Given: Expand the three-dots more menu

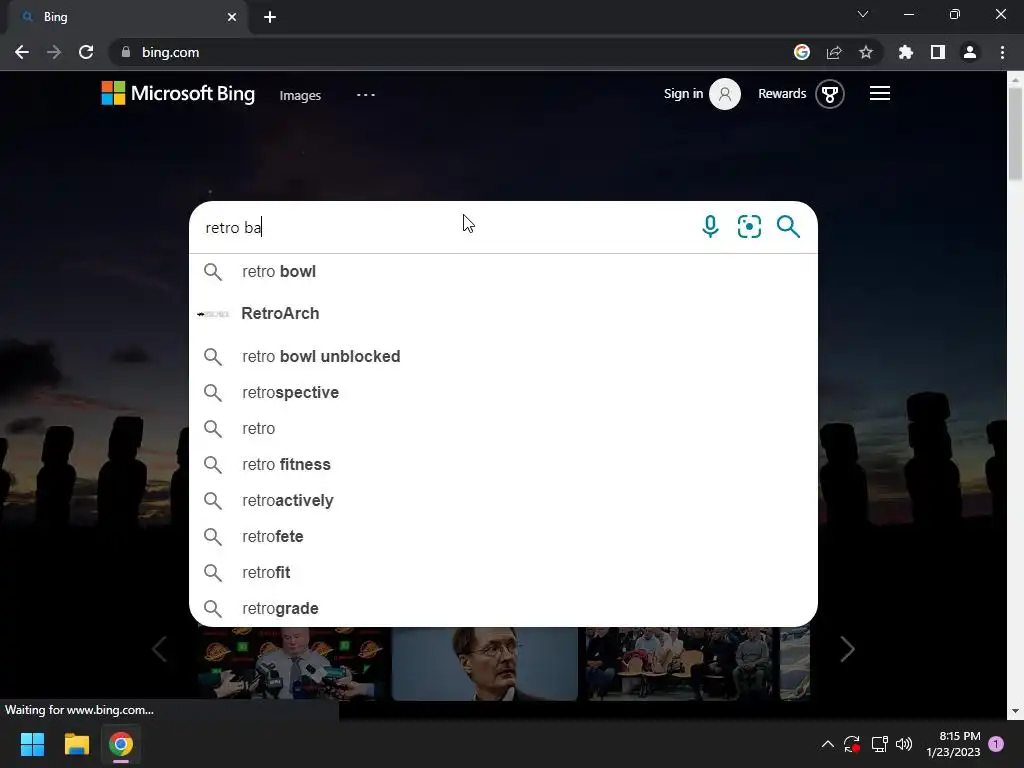Looking at the screenshot, I should [x=366, y=95].
